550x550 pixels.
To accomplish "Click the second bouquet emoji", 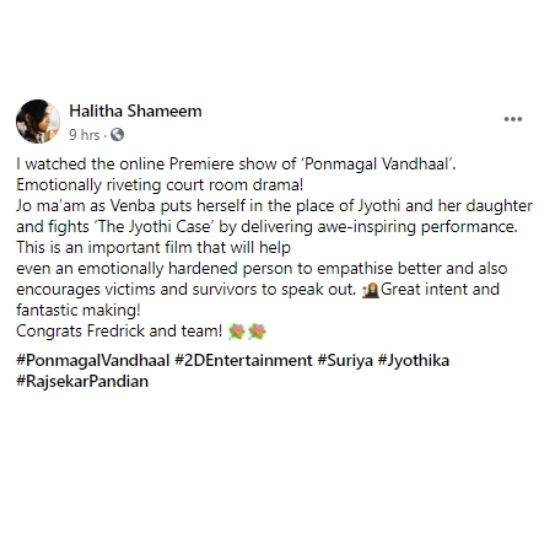I will [257, 331].
